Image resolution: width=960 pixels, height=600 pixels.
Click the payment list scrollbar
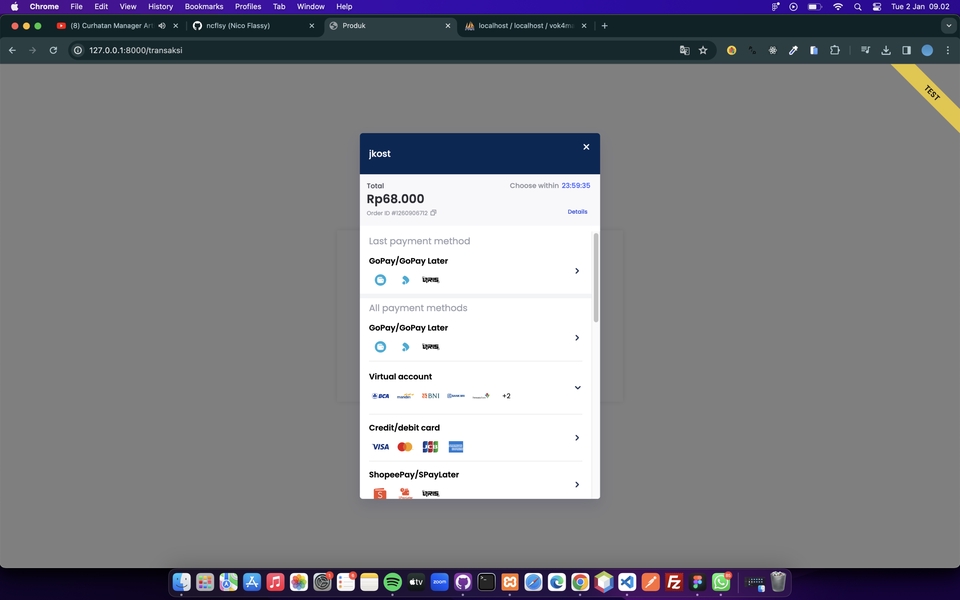(596, 277)
